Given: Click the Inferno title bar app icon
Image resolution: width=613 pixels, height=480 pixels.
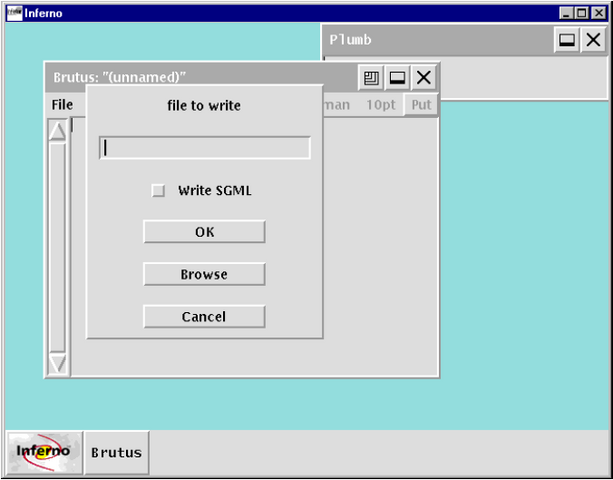Looking at the screenshot, I should click(x=14, y=13).
